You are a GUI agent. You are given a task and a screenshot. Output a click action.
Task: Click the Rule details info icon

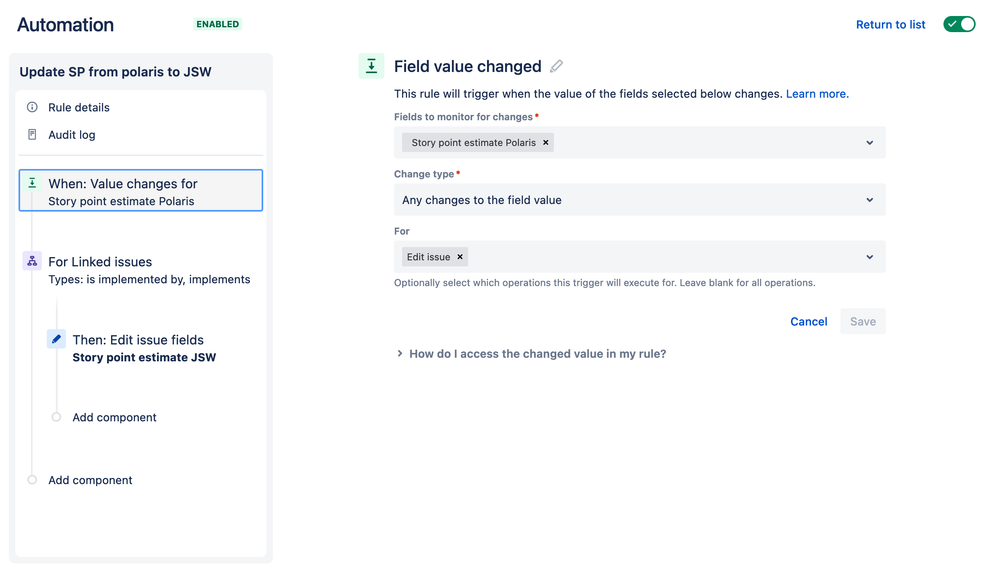pyautogui.click(x=32, y=107)
